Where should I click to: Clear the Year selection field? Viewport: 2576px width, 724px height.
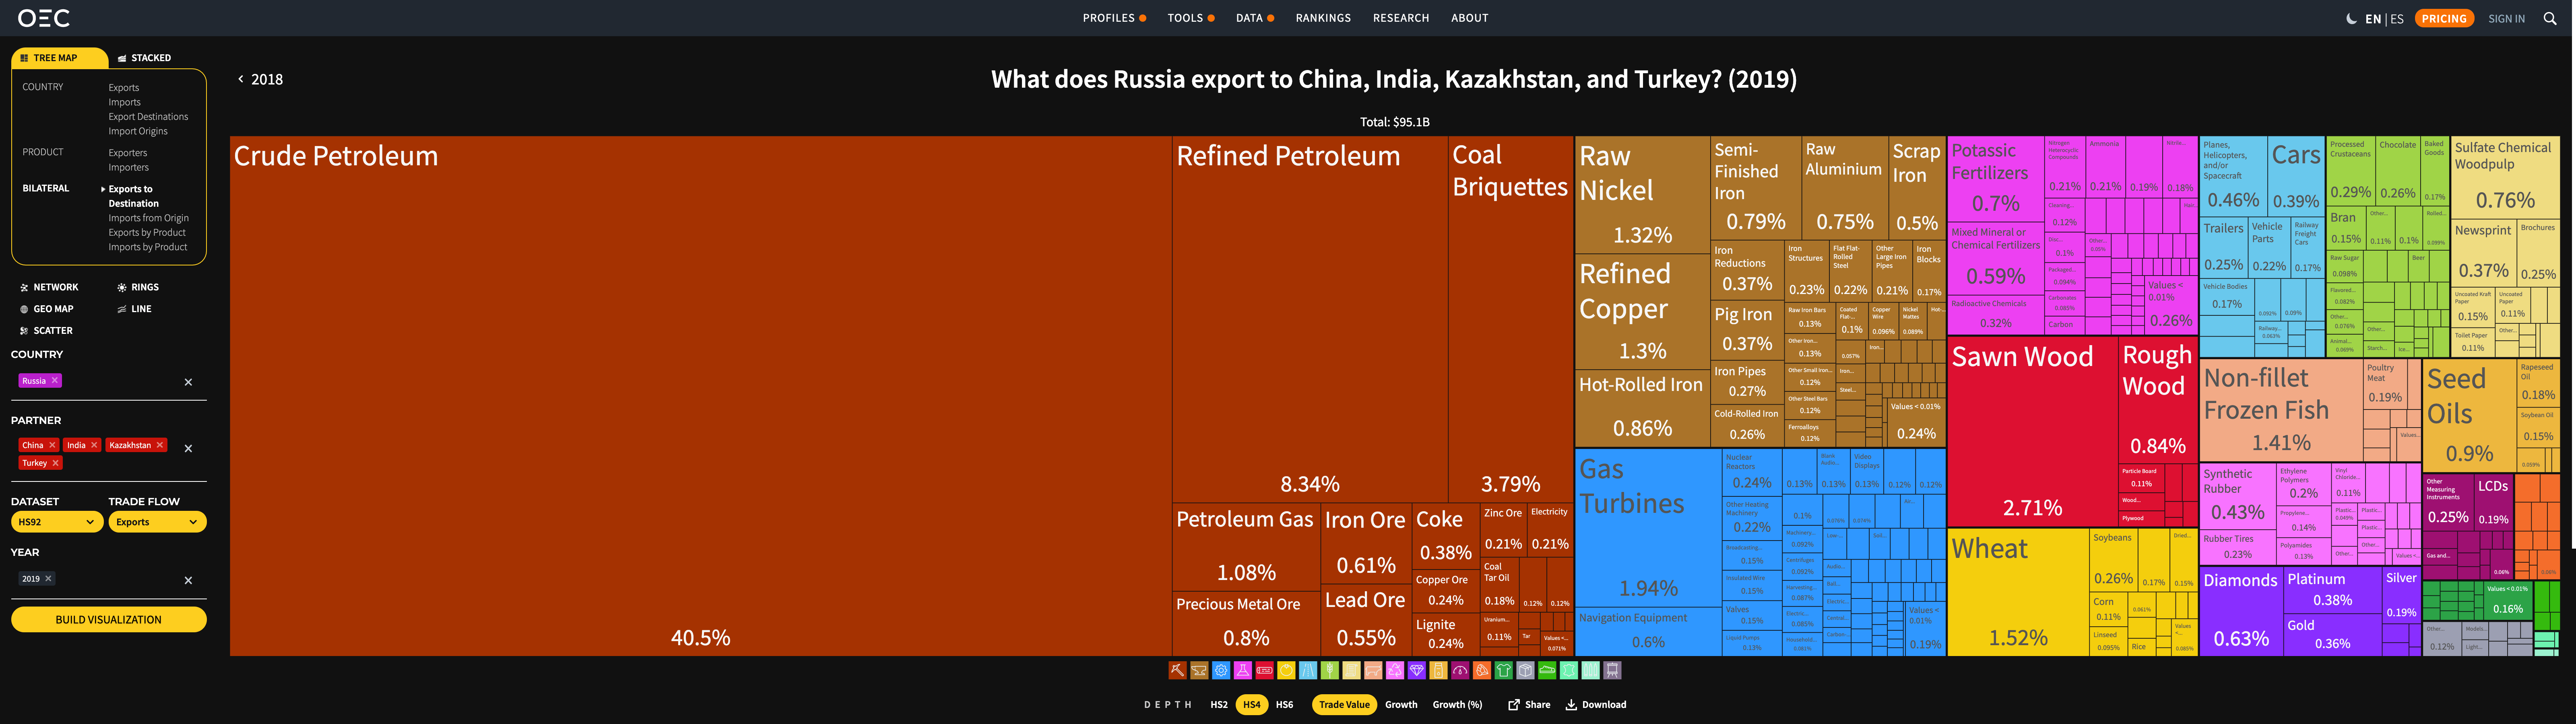point(188,580)
